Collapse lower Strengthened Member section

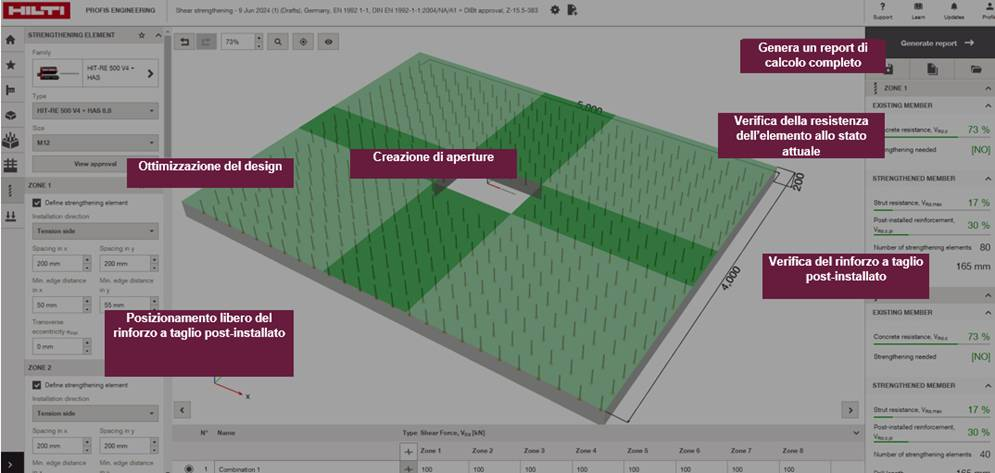987,385
